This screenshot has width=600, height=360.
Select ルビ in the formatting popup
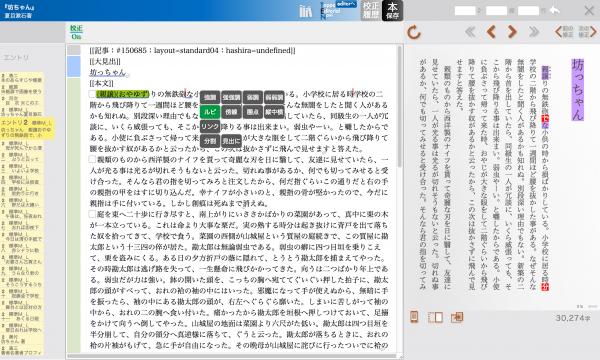pos(210,112)
